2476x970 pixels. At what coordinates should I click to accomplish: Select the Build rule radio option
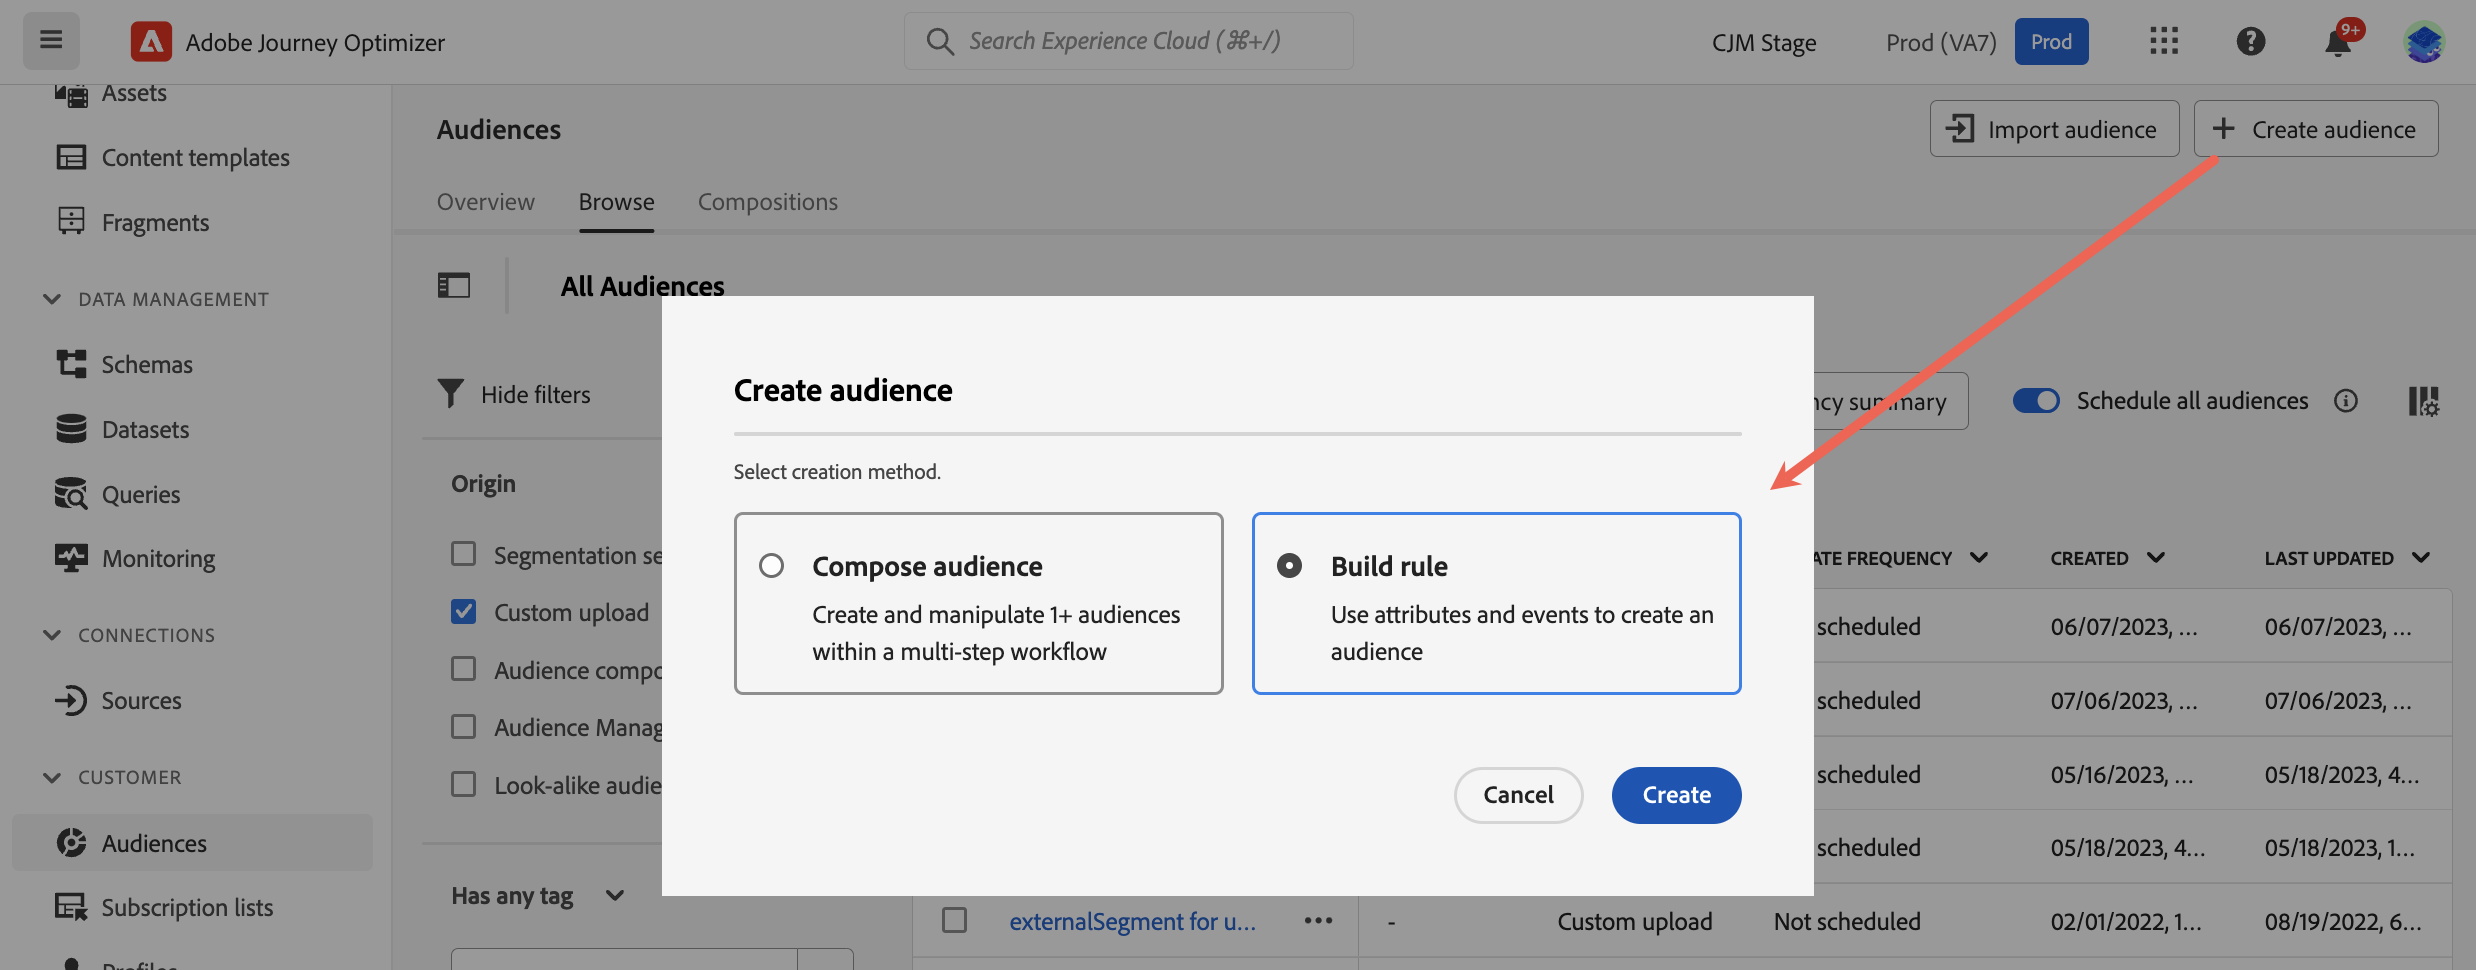coord(1290,566)
